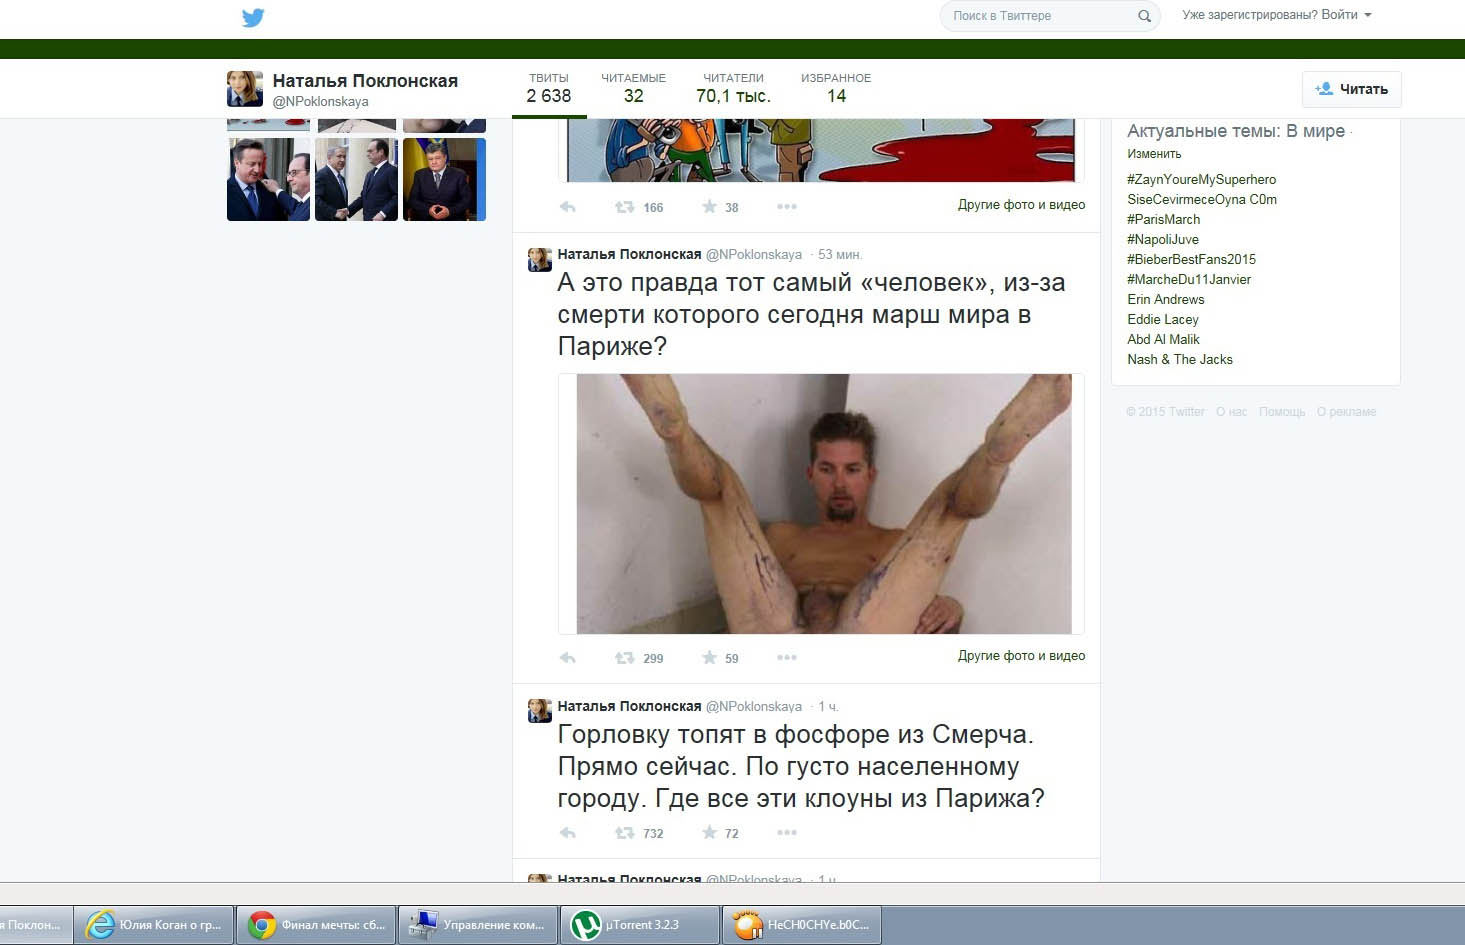The image size is (1465, 945).
Task: Click Наталья Поклонская name on 53 мин. tweet
Action: pos(629,254)
